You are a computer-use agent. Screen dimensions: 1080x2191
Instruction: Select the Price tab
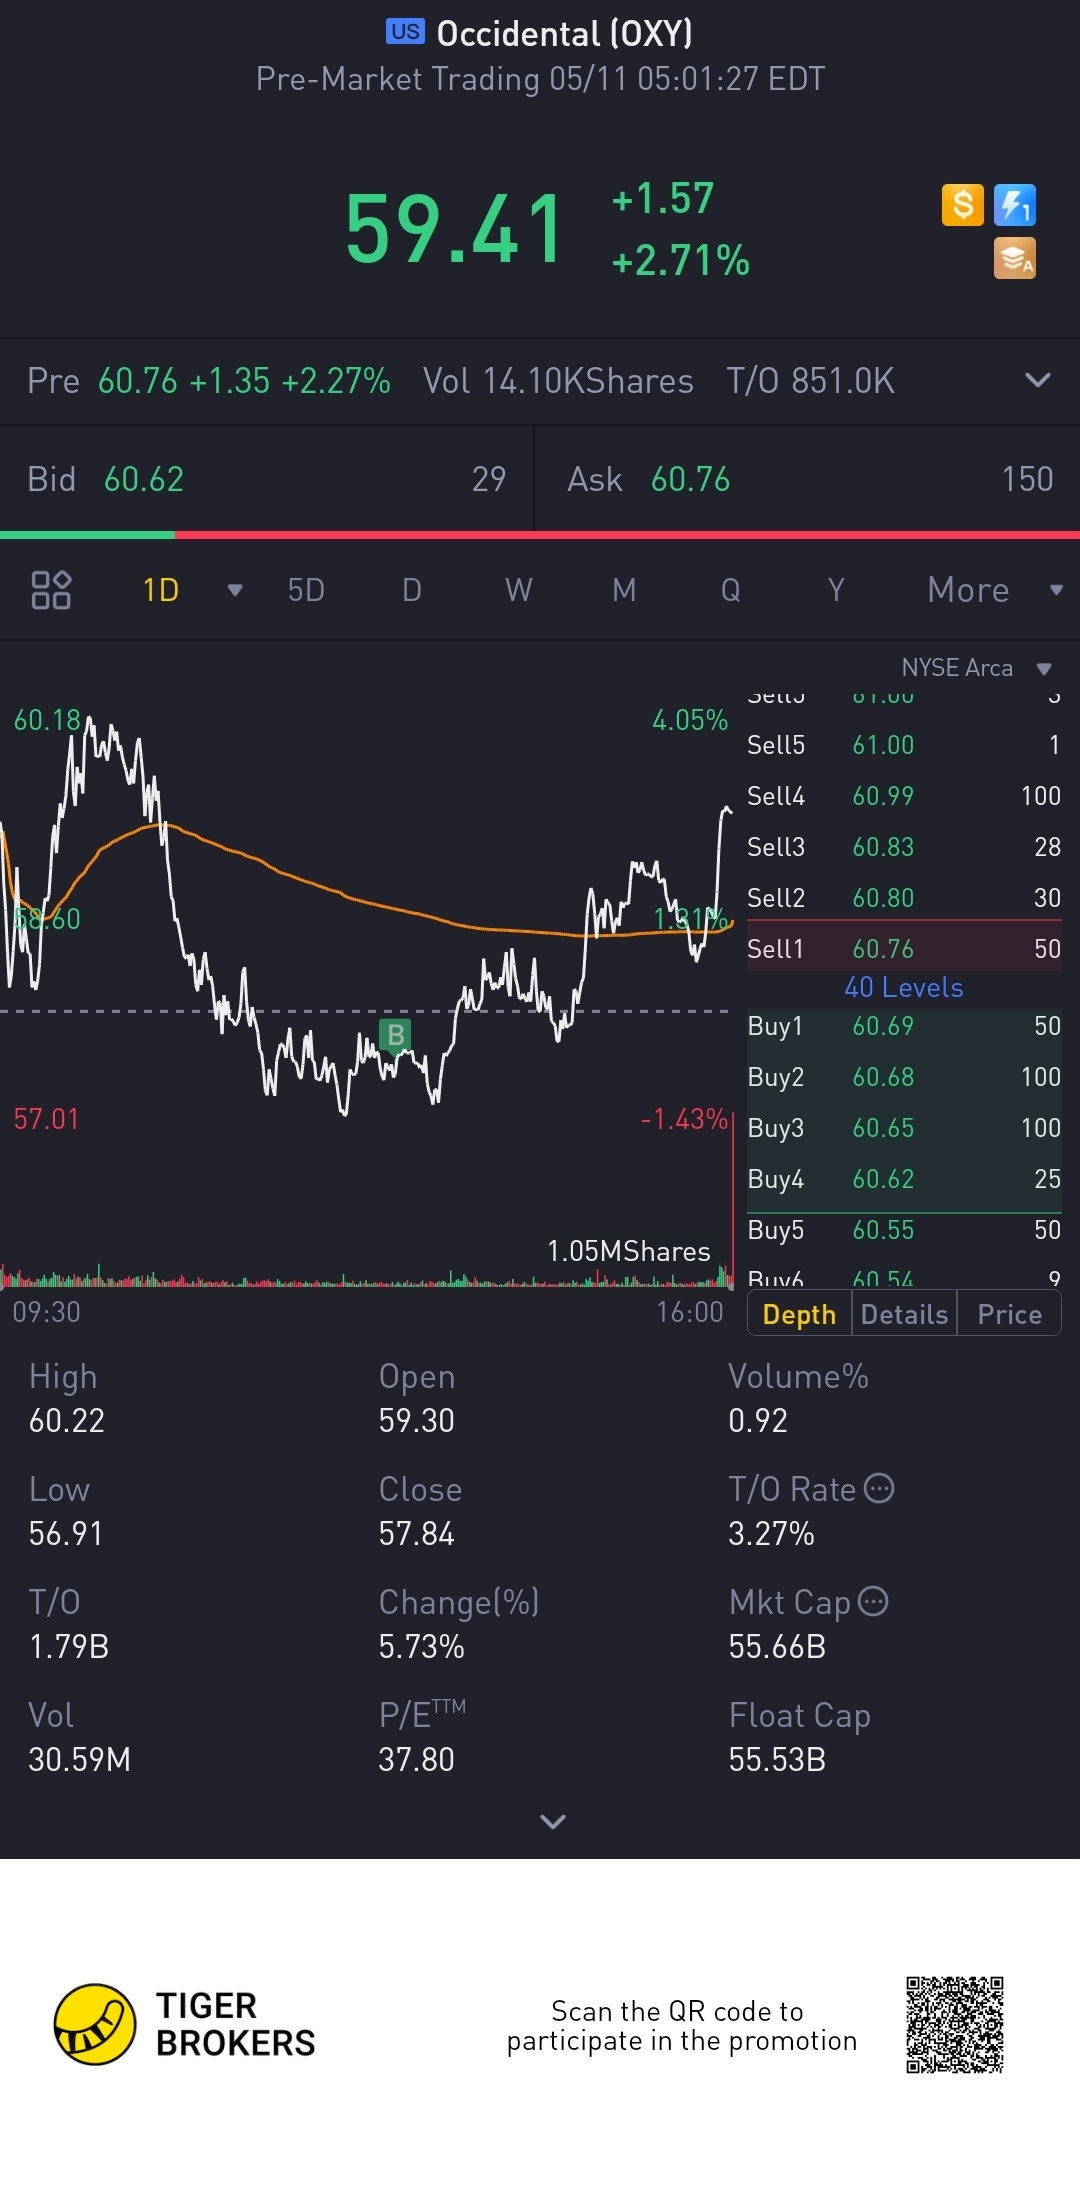(x=1009, y=1314)
